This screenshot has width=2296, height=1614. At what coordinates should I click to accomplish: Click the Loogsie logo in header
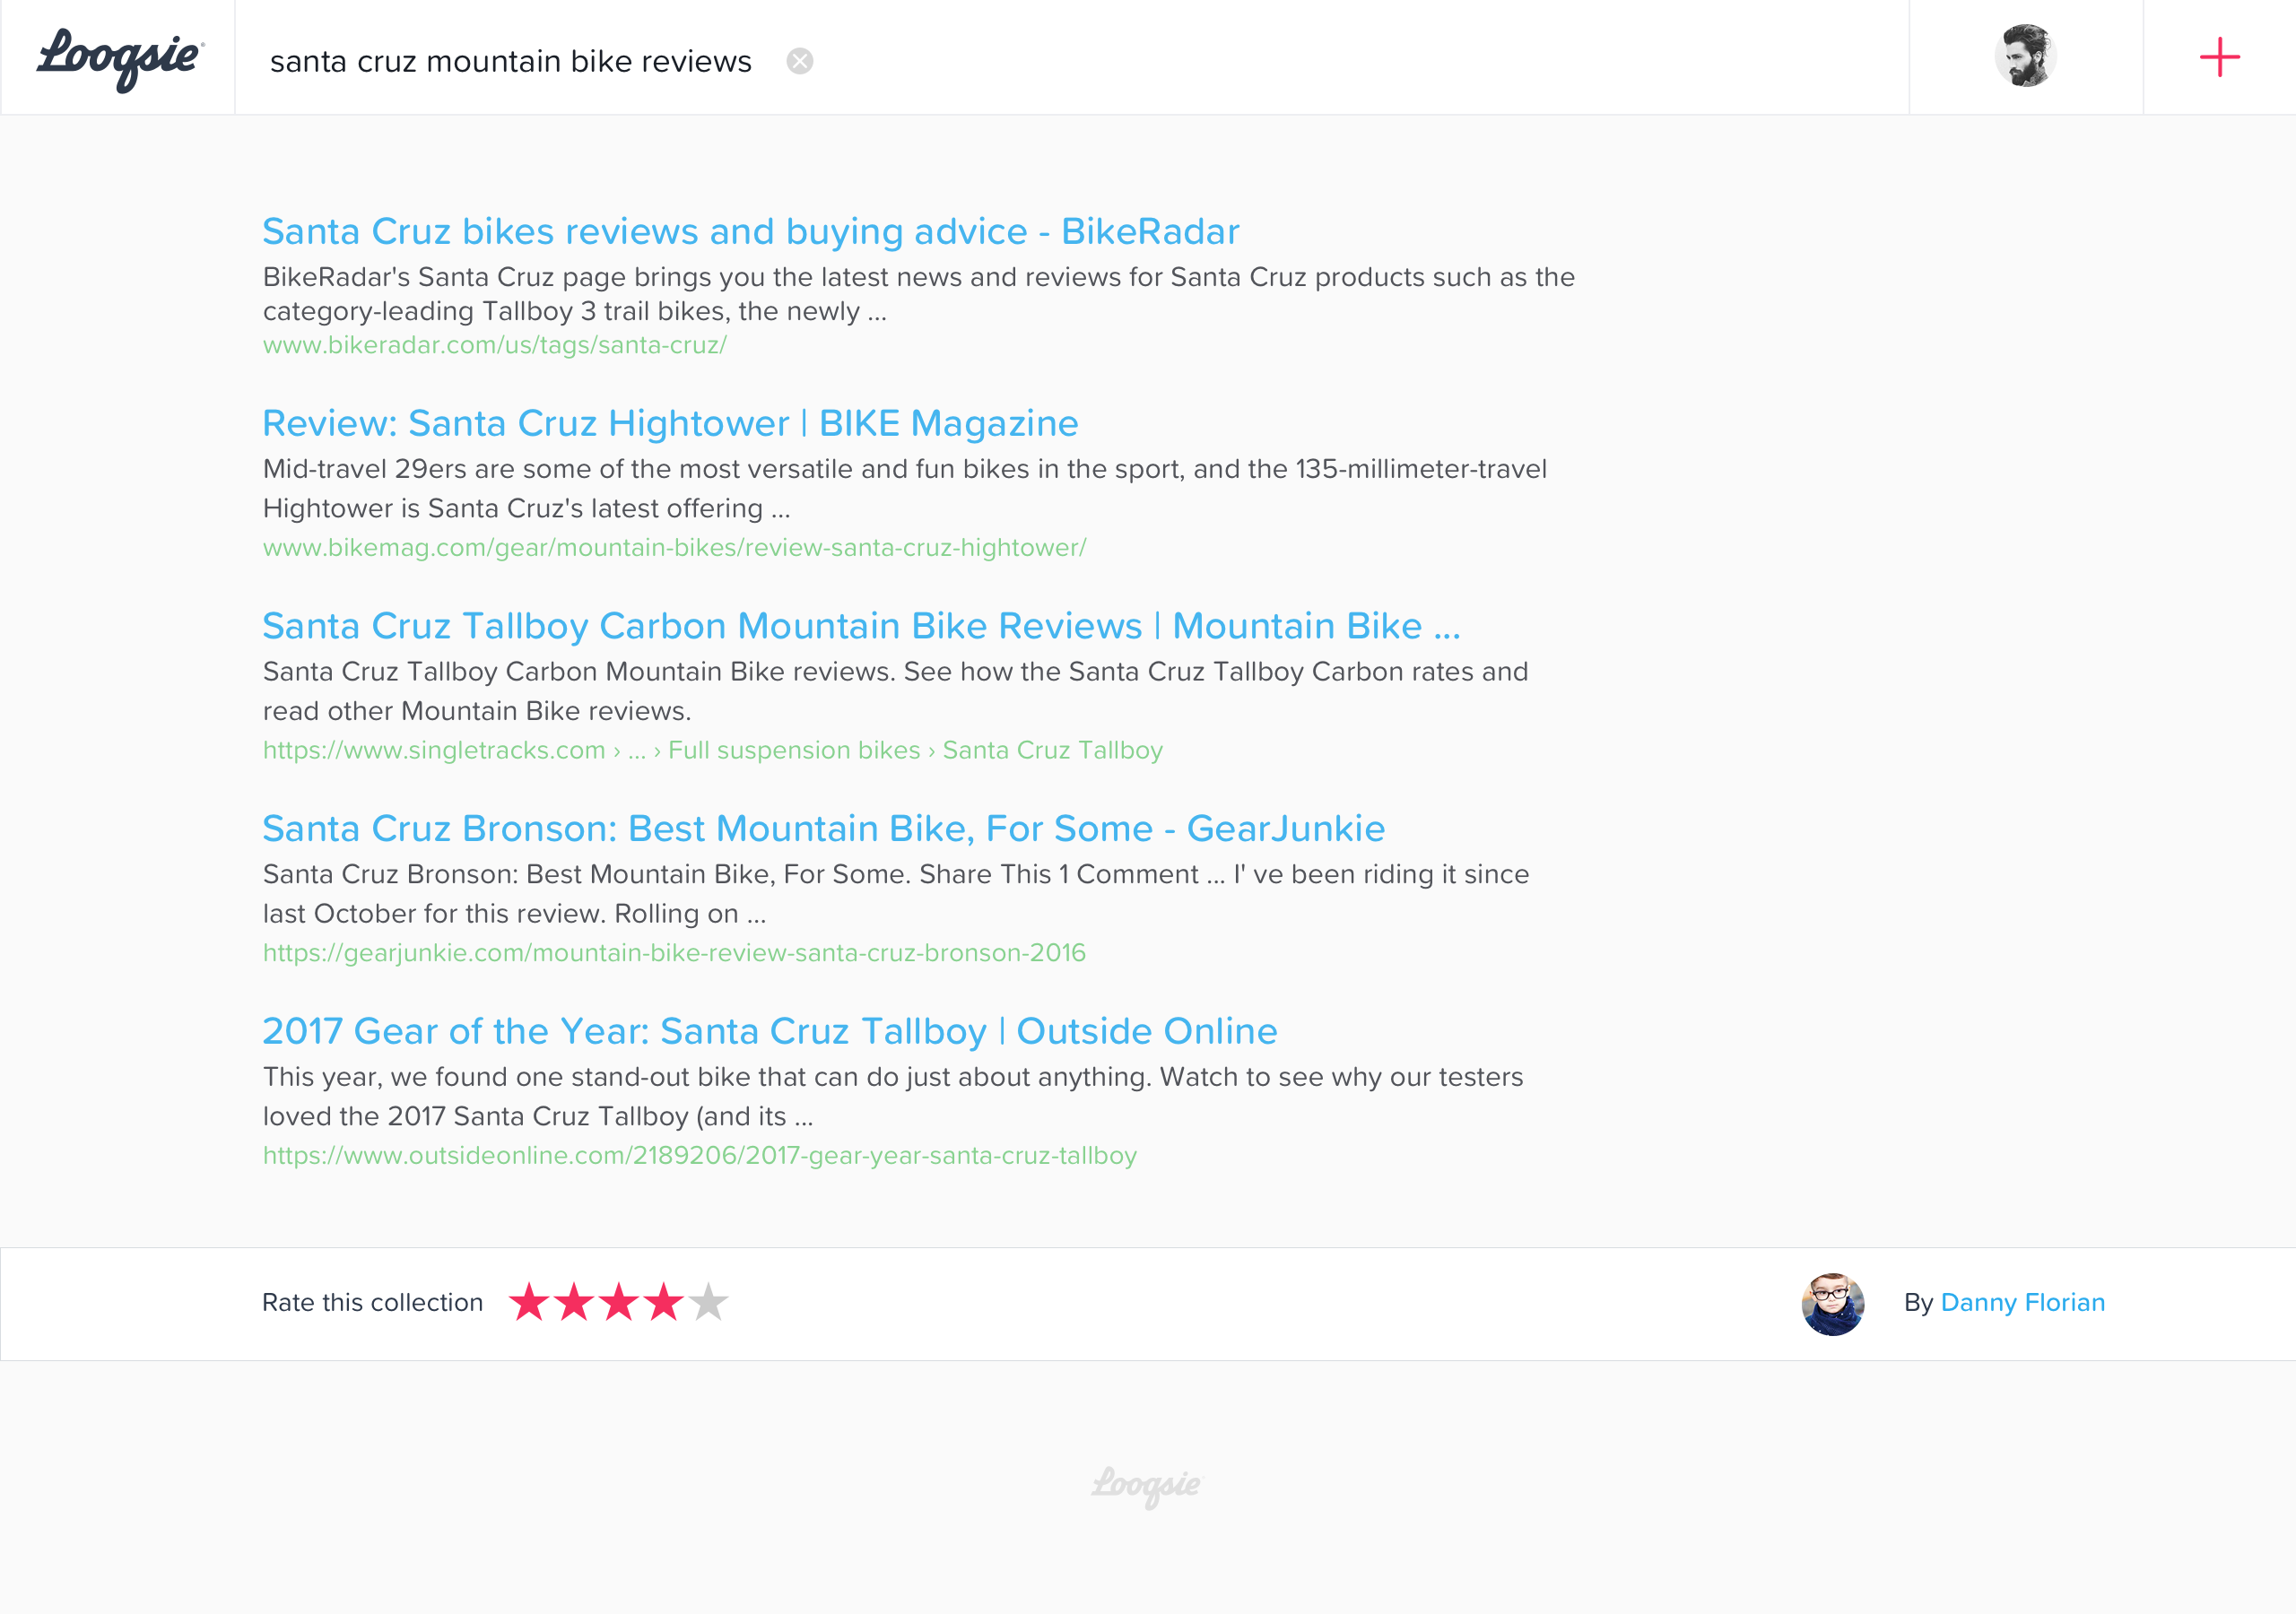pyautogui.click(x=120, y=58)
